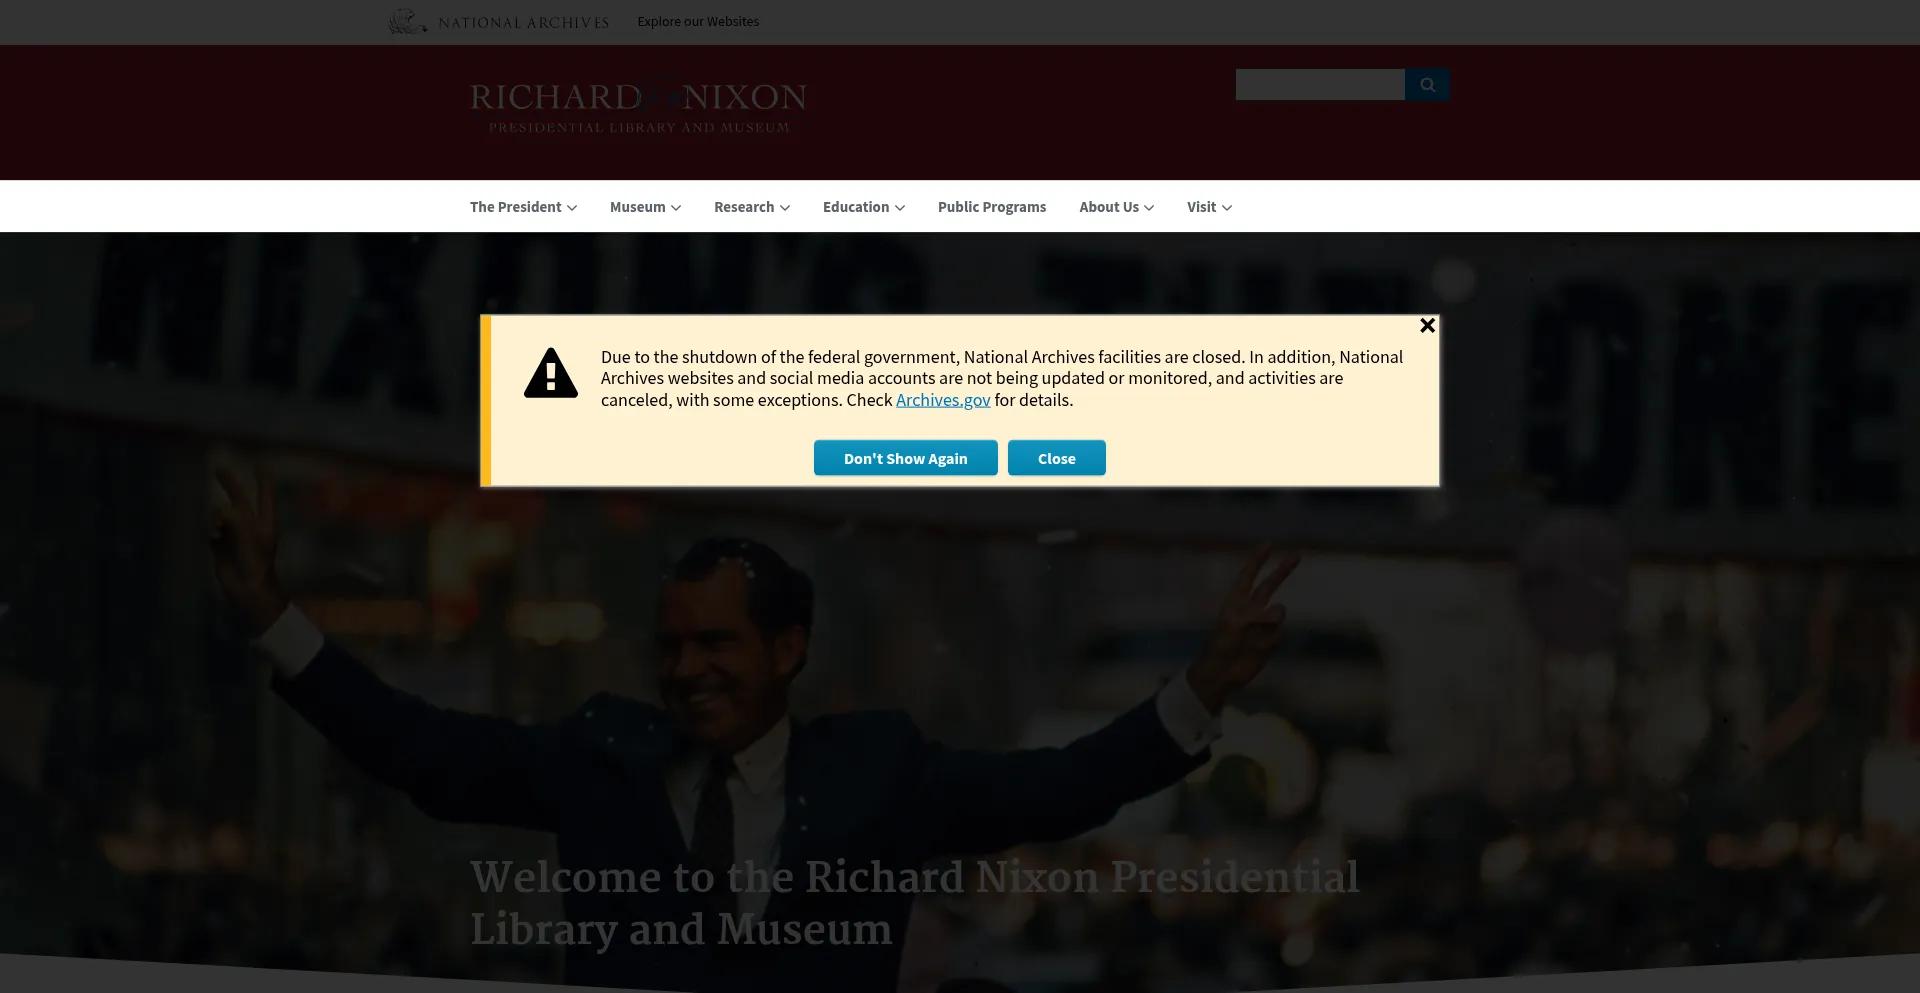This screenshot has width=1920, height=993.
Task: Expand the Visit menu
Action: click(1209, 207)
